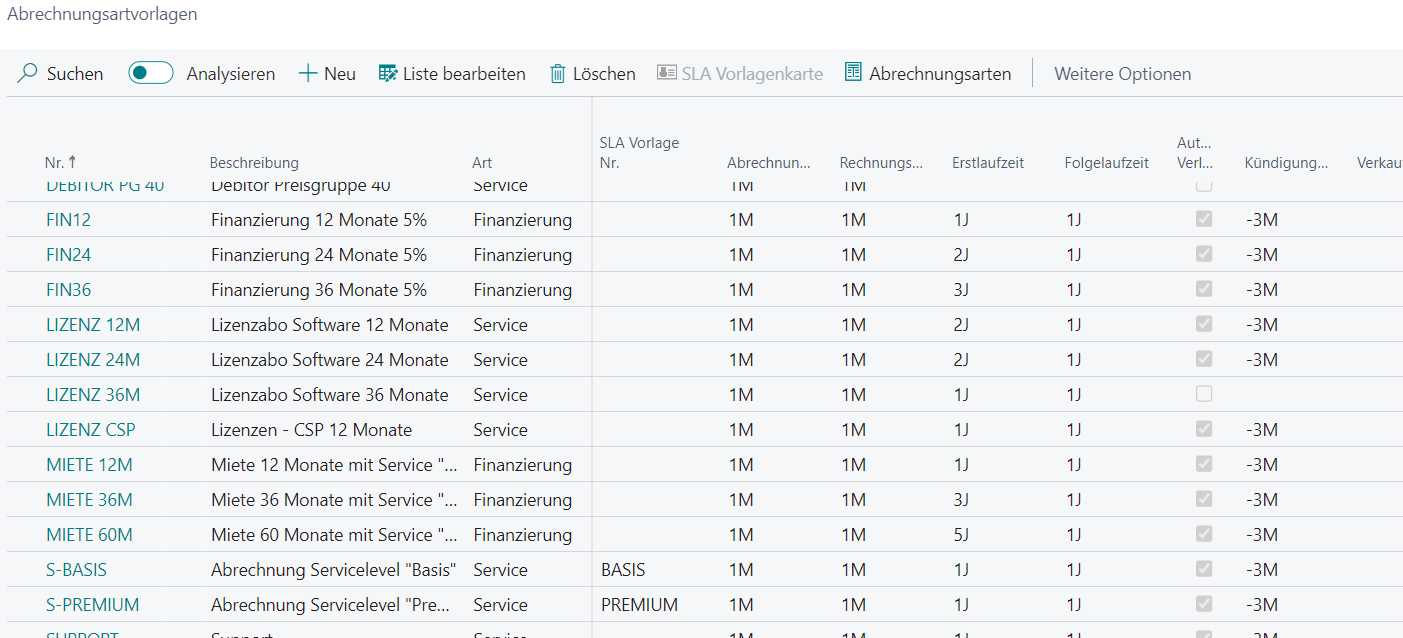Click the Neu plus icon
Screen dimensions: 1403x638
308,73
